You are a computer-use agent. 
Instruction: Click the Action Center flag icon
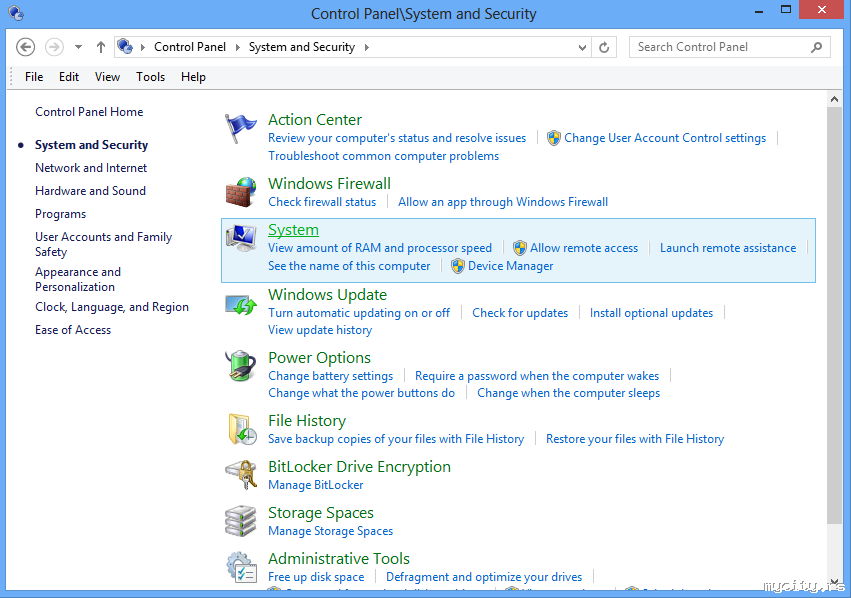point(240,129)
